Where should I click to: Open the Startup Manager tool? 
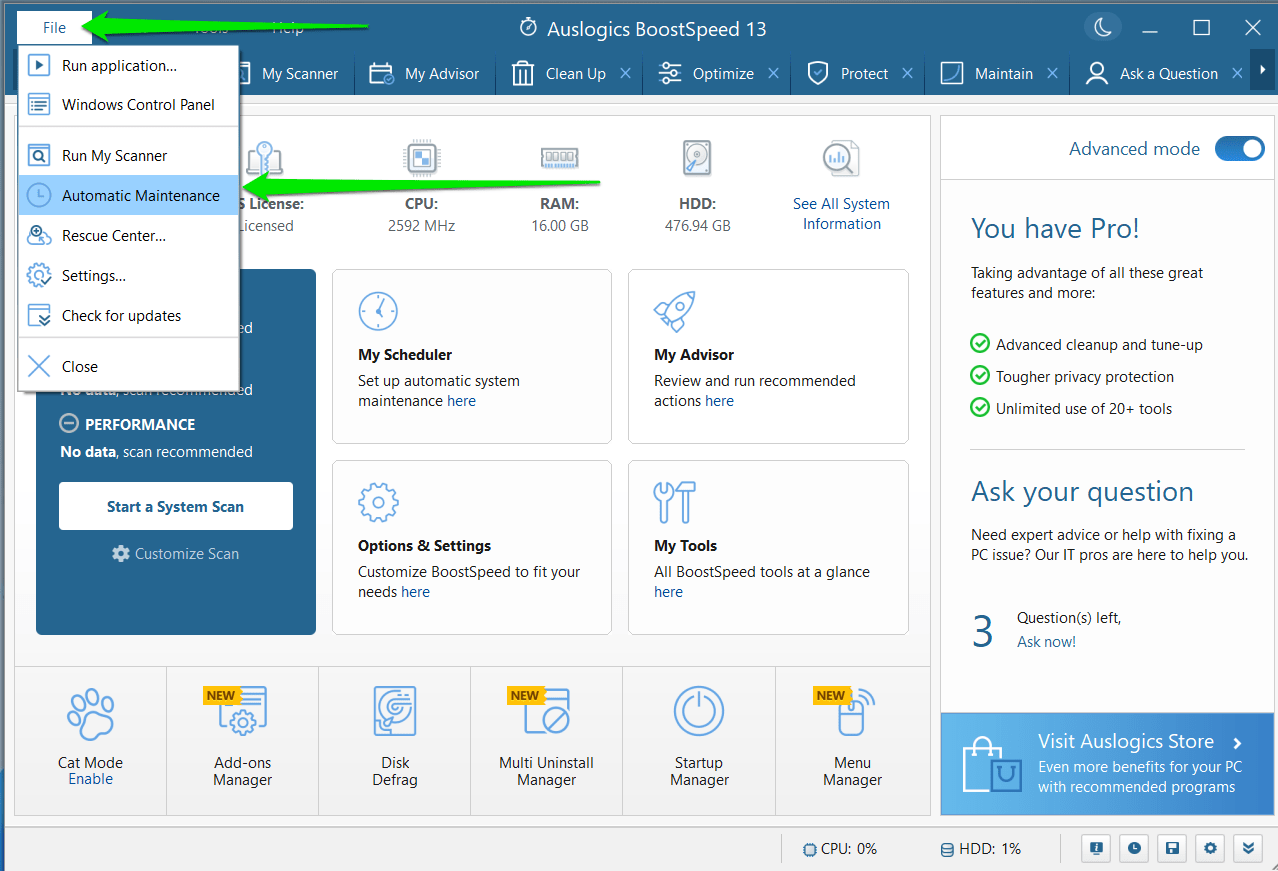pyautogui.click(x=699, y=741)
